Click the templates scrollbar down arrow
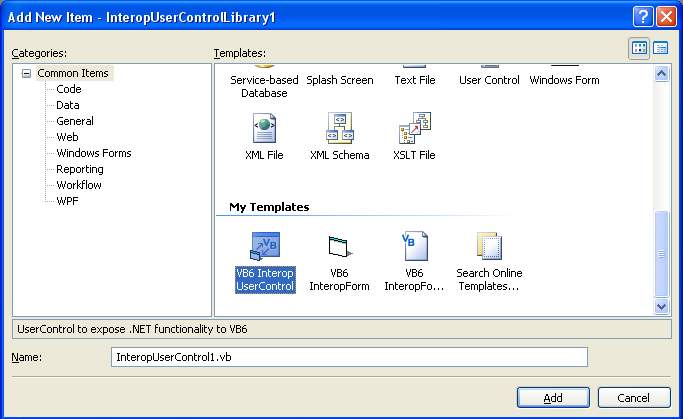Viewport: 683px width, 419px height. [661, 306]
